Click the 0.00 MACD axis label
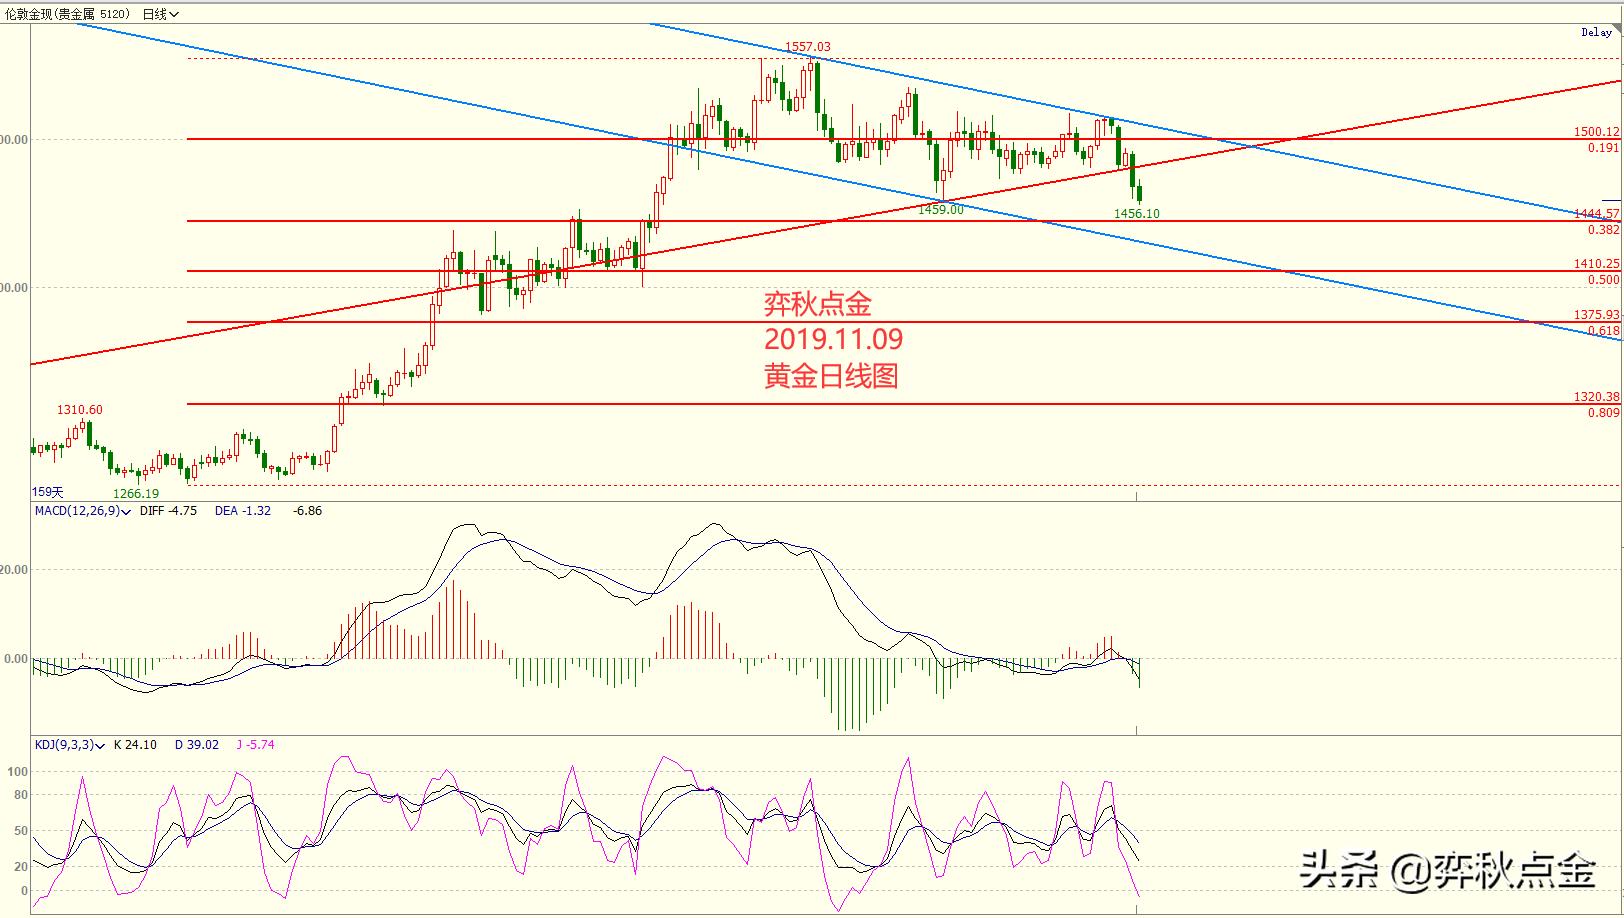The height and width of the screenshot is (918, 1624). [x=16, y=659]
